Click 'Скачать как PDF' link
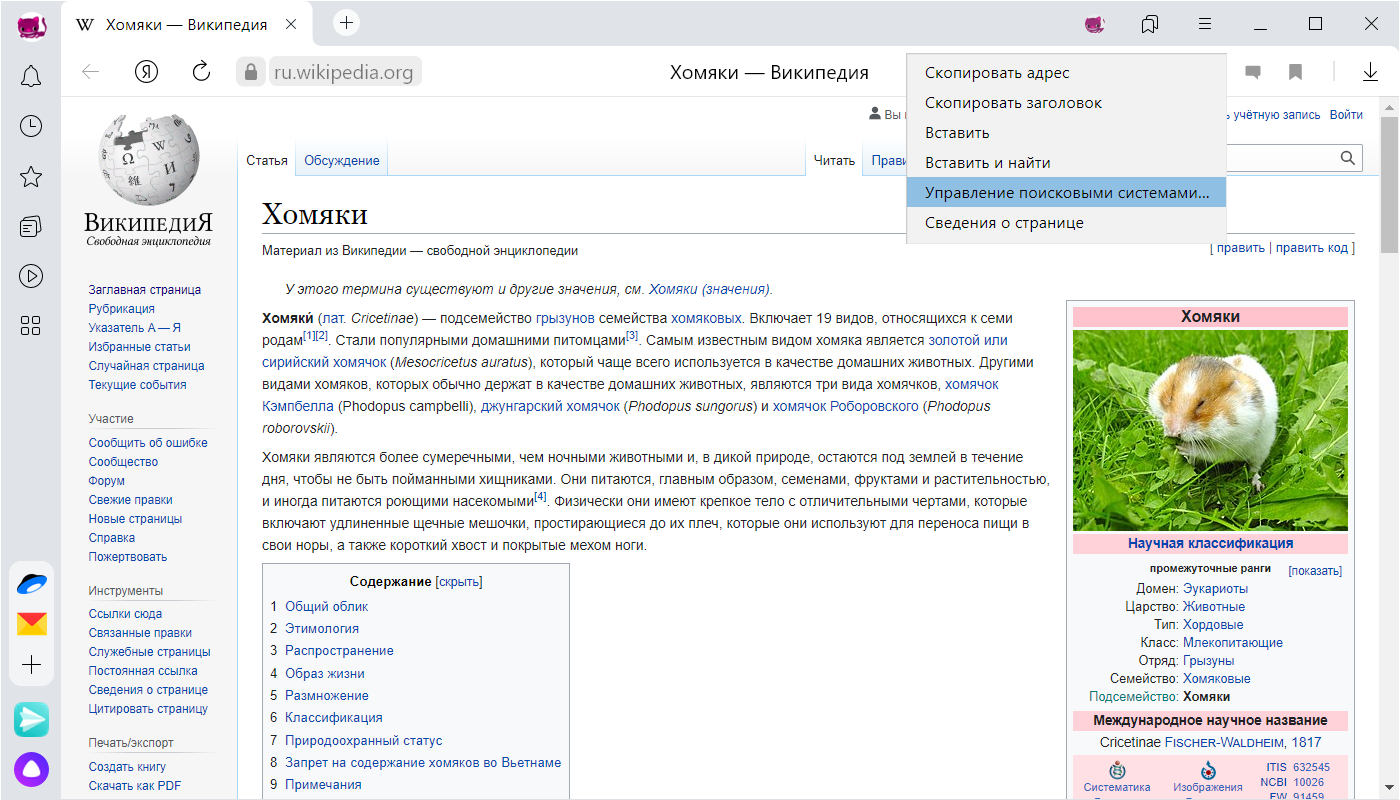 click(135, 786)
